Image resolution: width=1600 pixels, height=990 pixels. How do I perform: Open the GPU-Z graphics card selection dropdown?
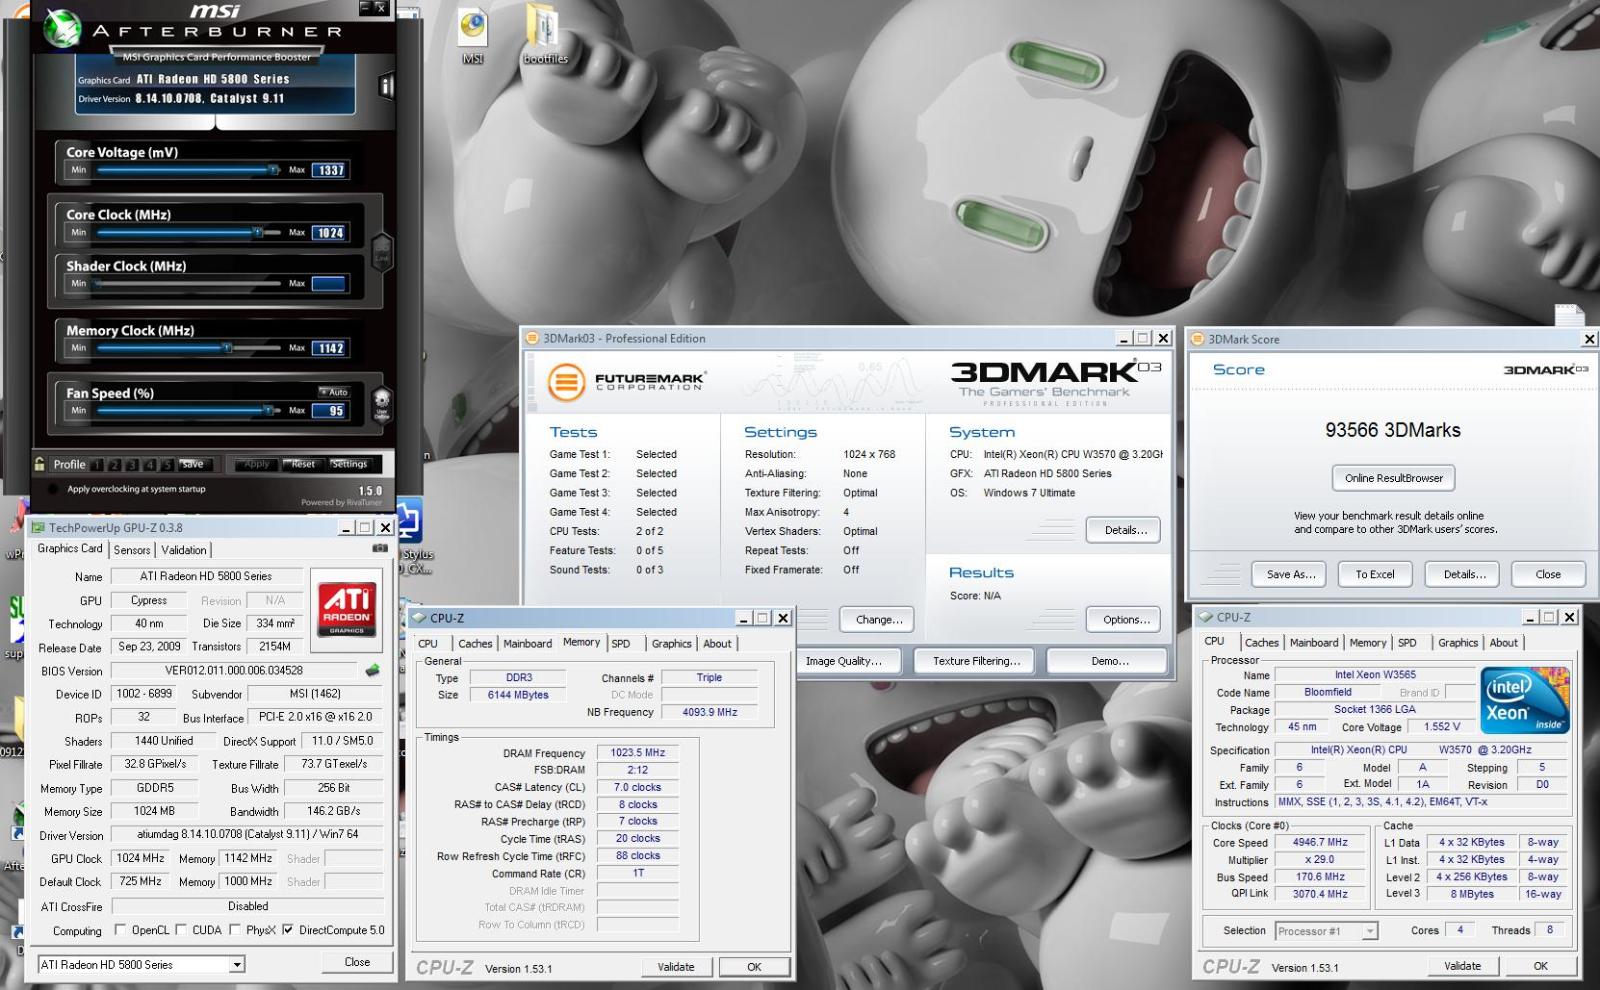[x=237, y=965]
